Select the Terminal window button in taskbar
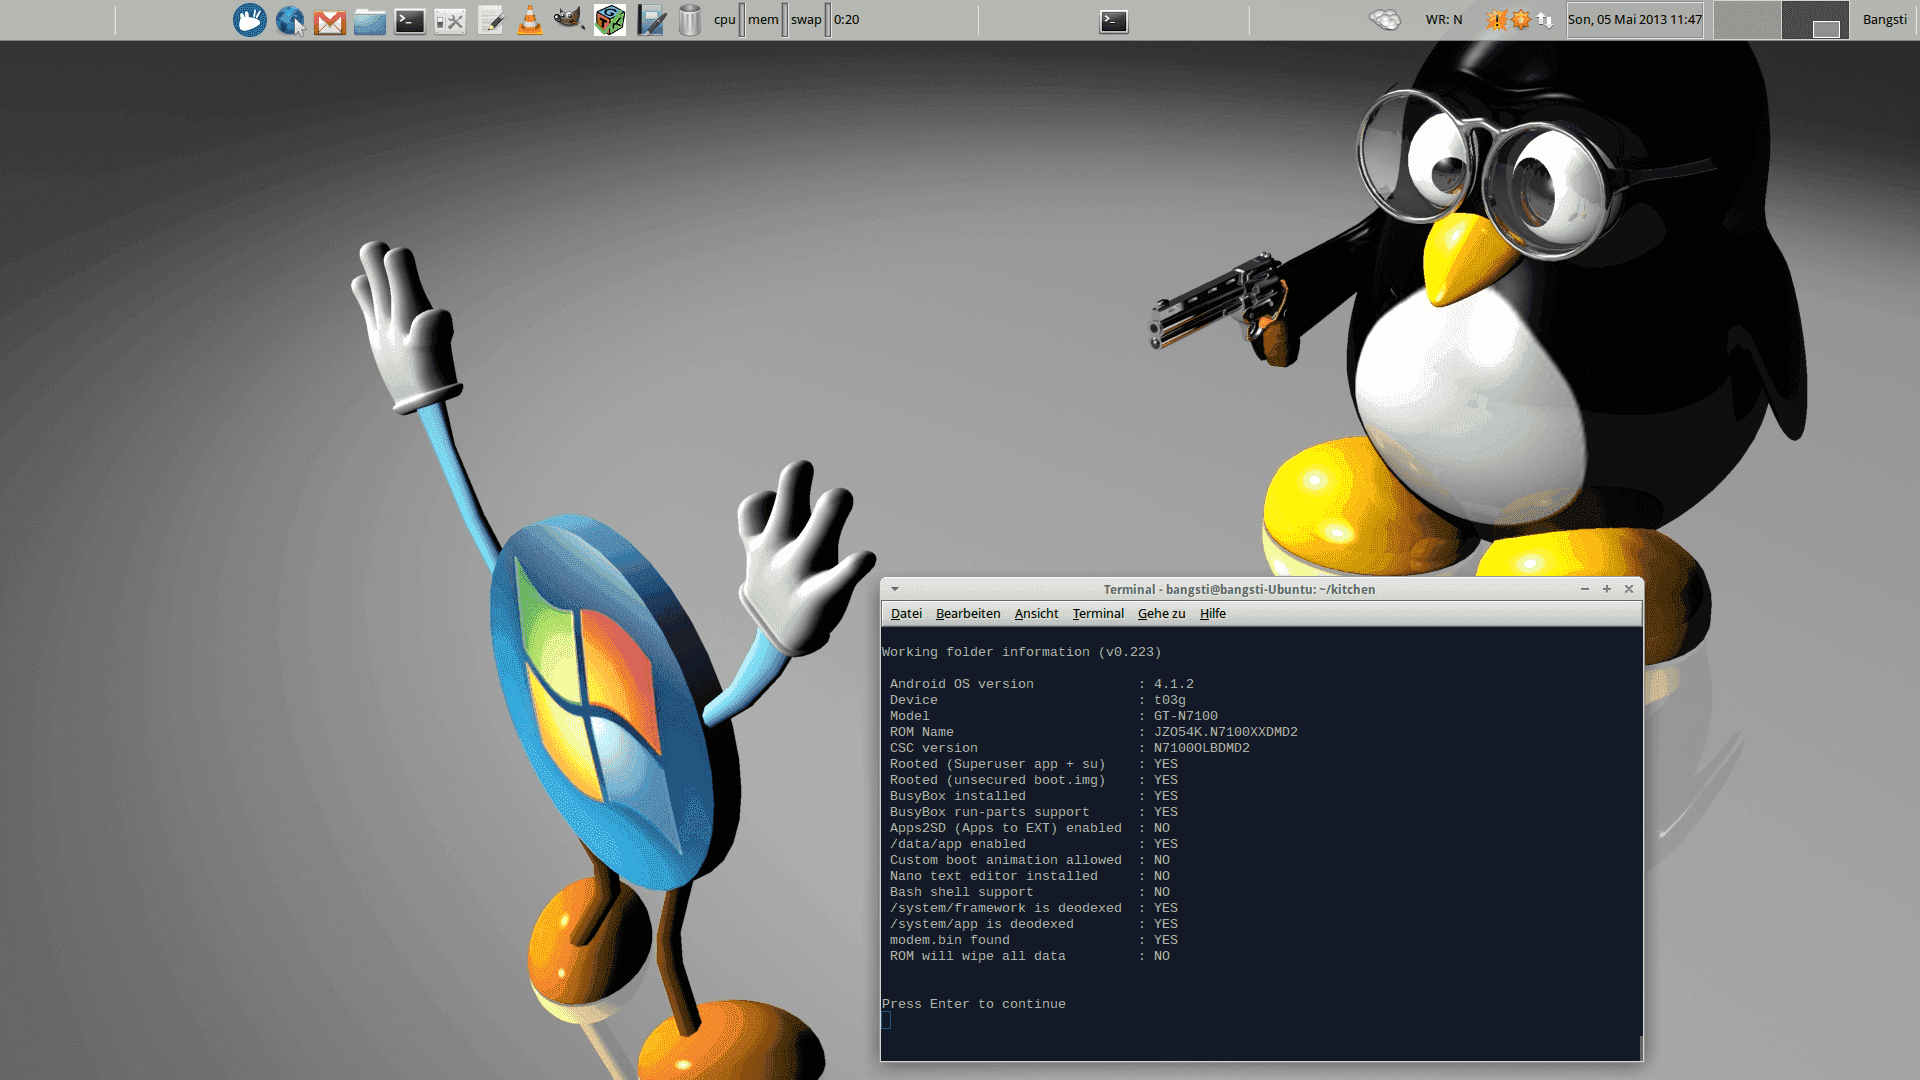 point(1114,20)
